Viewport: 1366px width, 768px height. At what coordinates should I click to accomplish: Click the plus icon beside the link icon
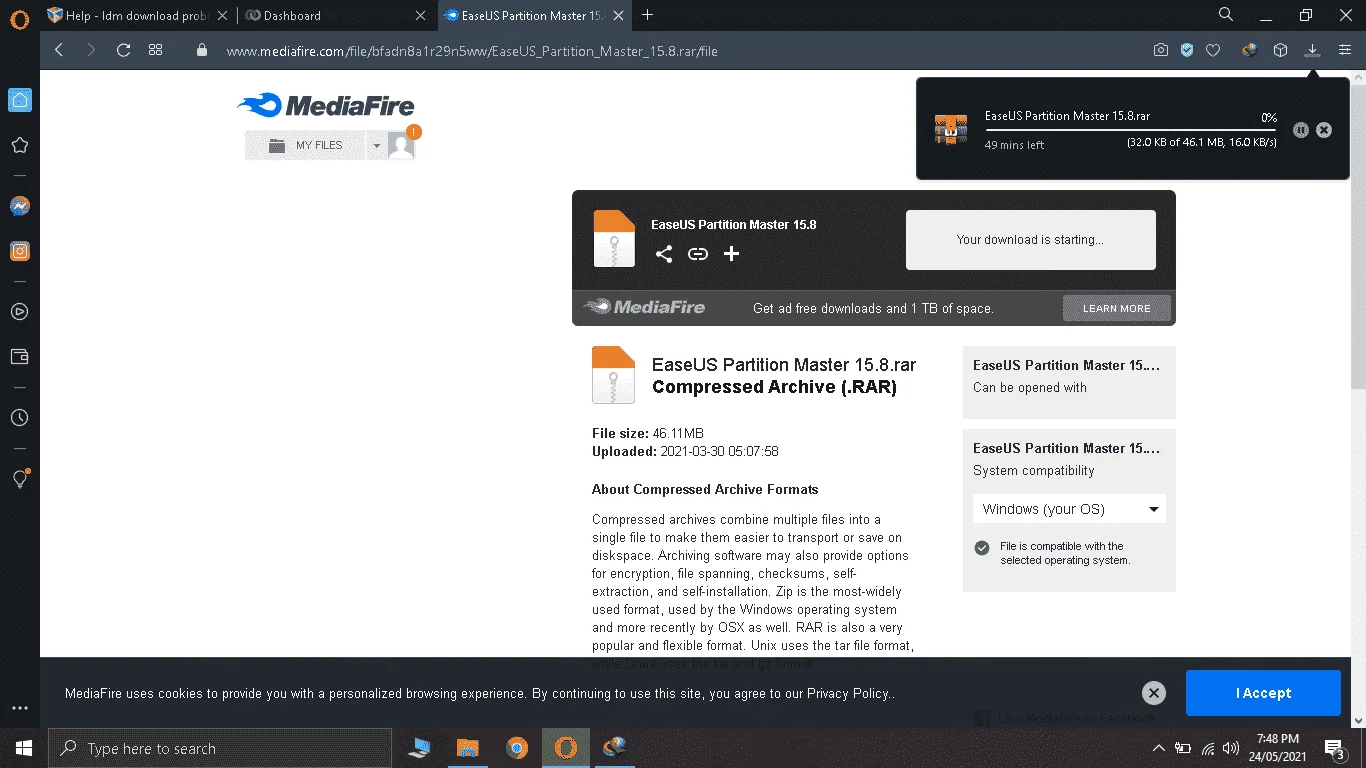(x=731, y=254)
